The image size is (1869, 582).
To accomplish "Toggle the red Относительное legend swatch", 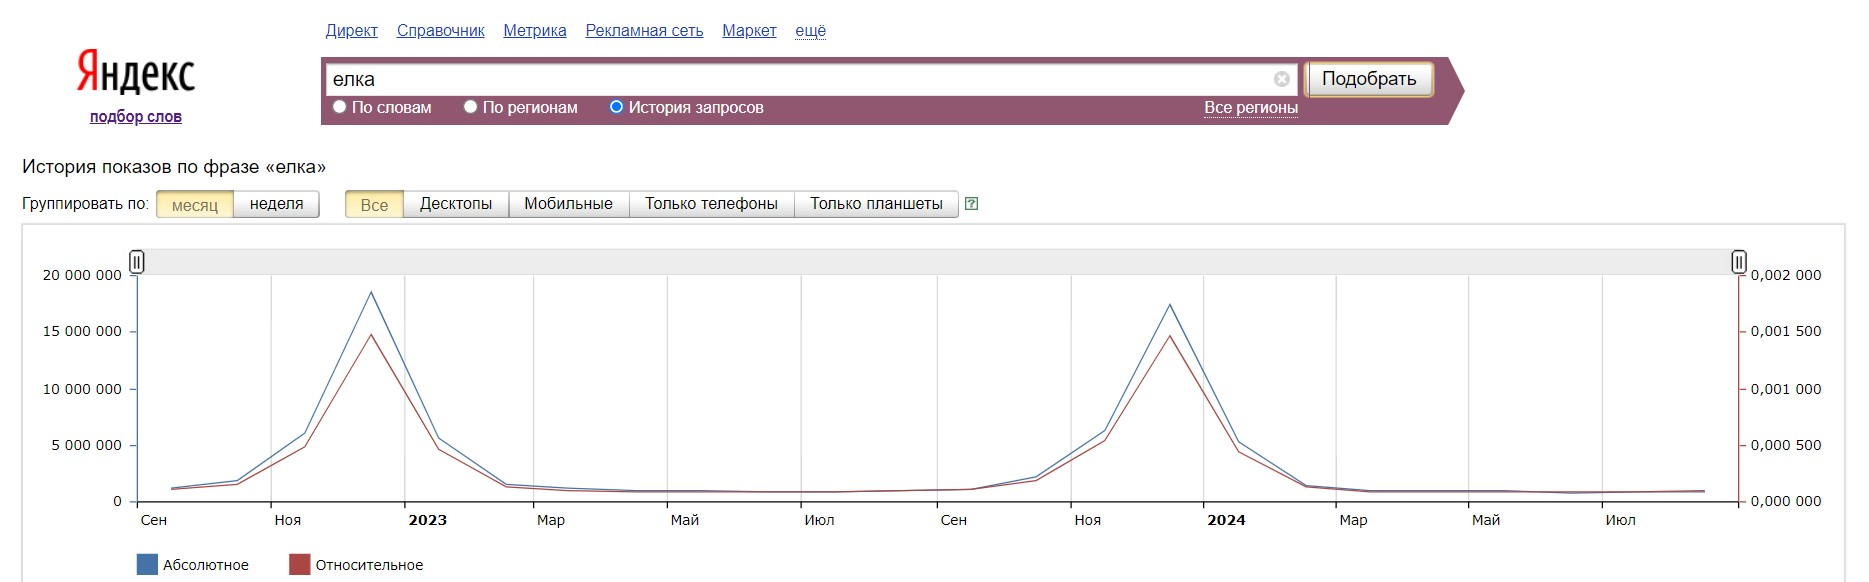I will pyautogui.click(x=300, y=565).
